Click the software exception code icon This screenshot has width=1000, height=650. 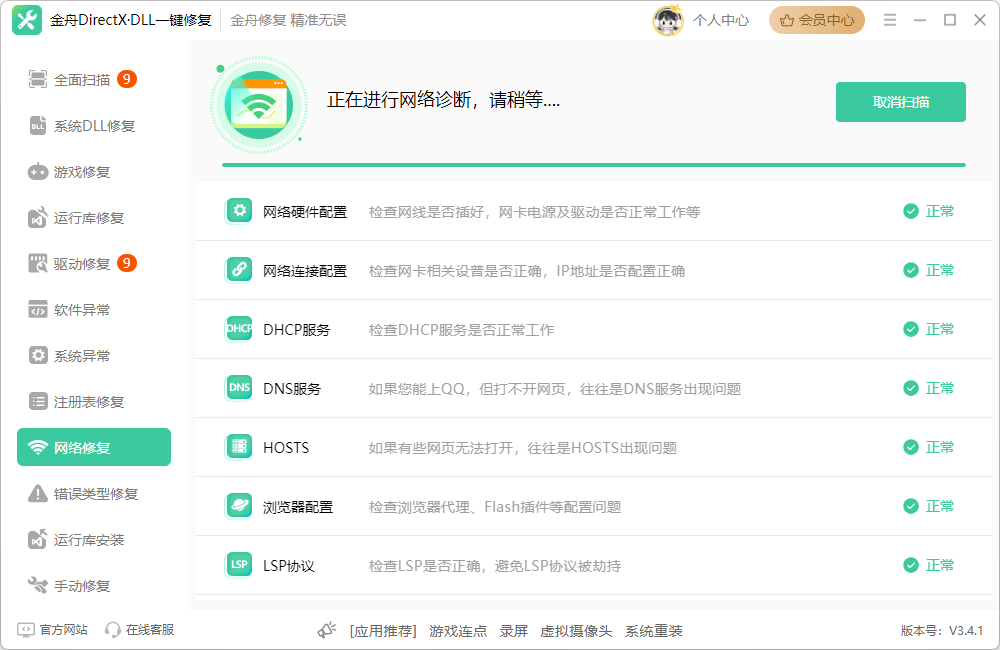click(38, 309)
